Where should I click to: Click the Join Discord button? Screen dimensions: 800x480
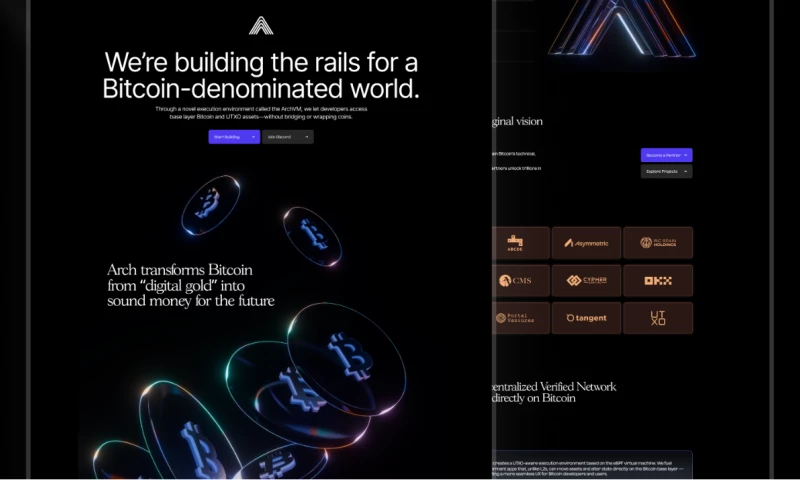coord(288,137)
